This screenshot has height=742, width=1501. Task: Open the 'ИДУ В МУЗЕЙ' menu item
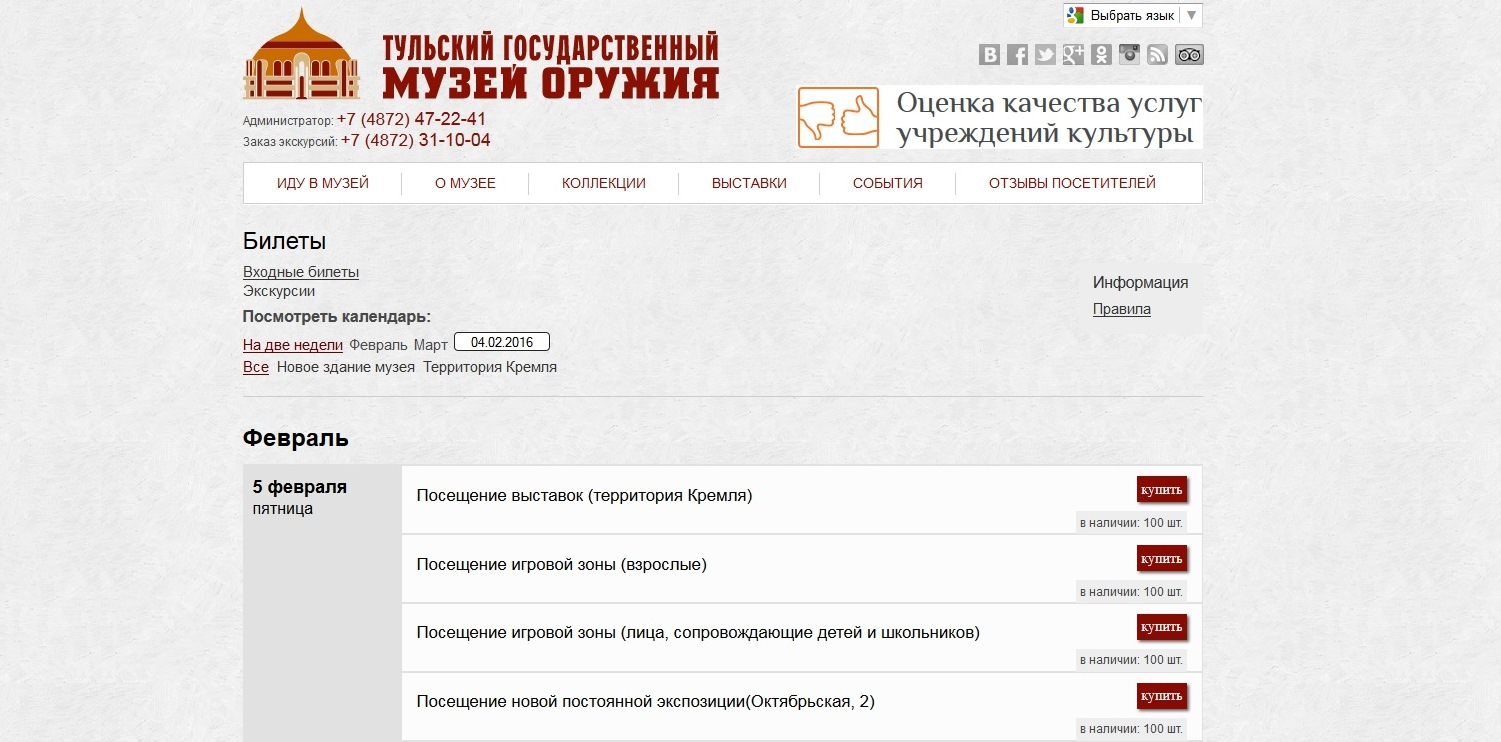(x=323, y=183)
